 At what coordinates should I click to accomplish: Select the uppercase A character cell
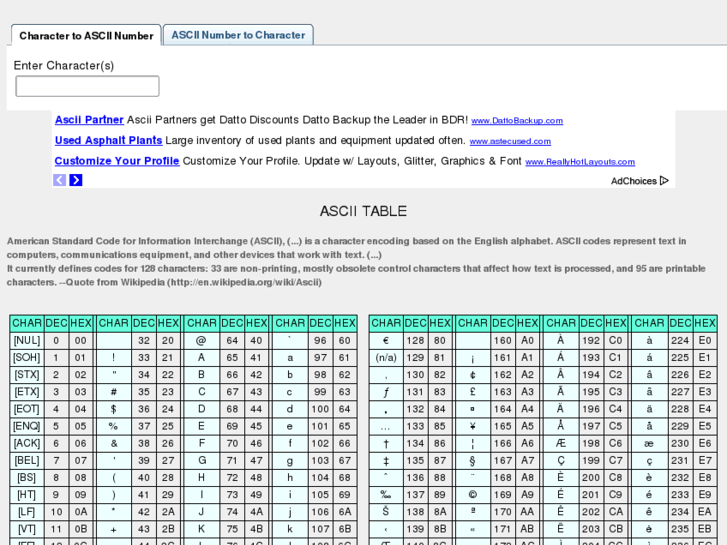[x=201, y=358]
